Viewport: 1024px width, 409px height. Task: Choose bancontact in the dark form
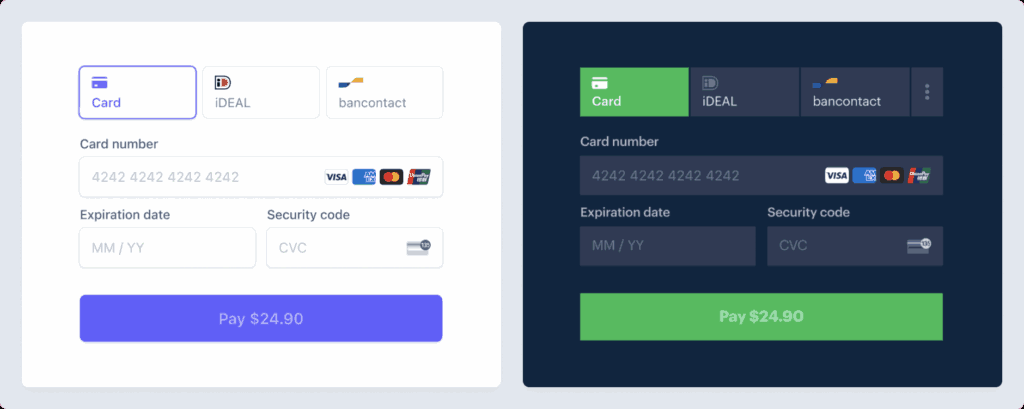(x=855, y=92)
